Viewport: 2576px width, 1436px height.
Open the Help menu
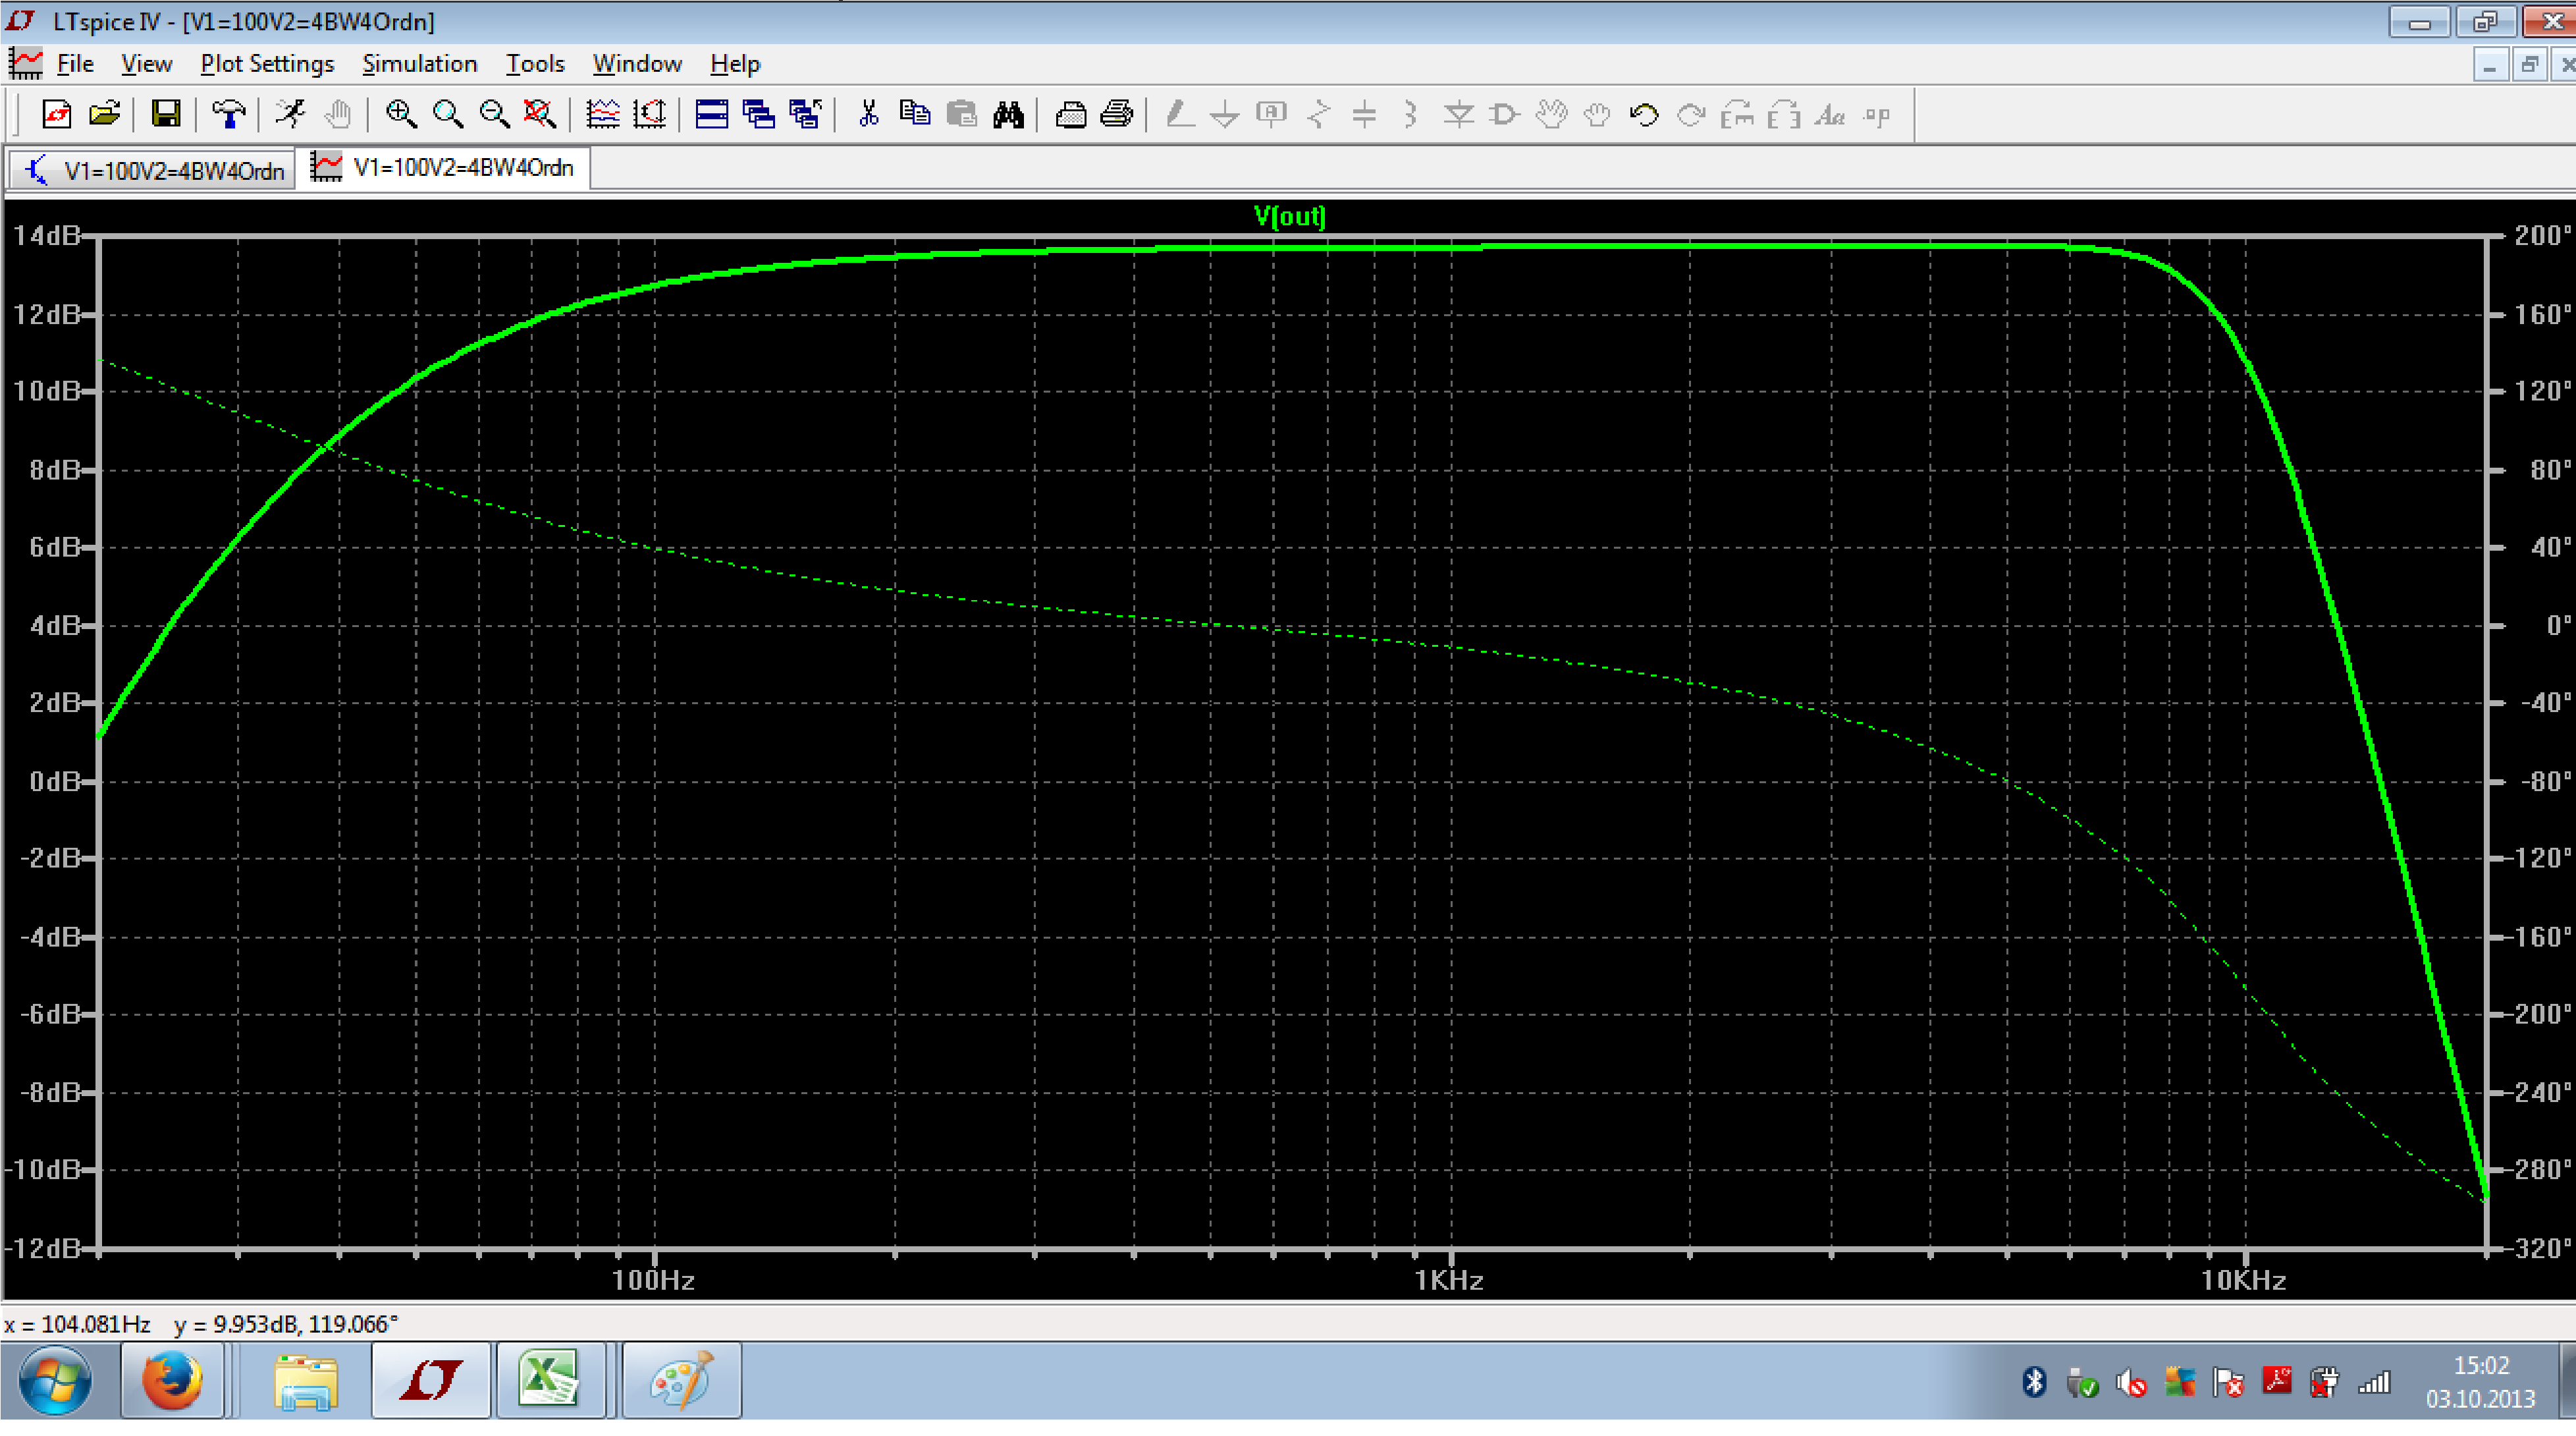pyautogui.click(x=735, y=64)
